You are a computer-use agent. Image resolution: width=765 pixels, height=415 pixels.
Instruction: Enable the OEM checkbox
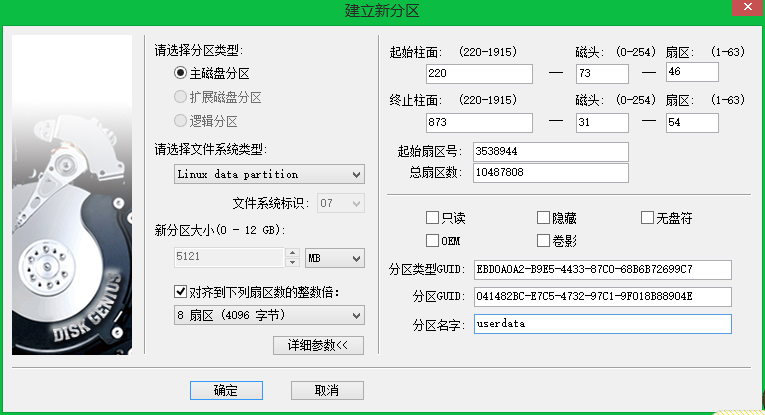[x=432, y=240]
